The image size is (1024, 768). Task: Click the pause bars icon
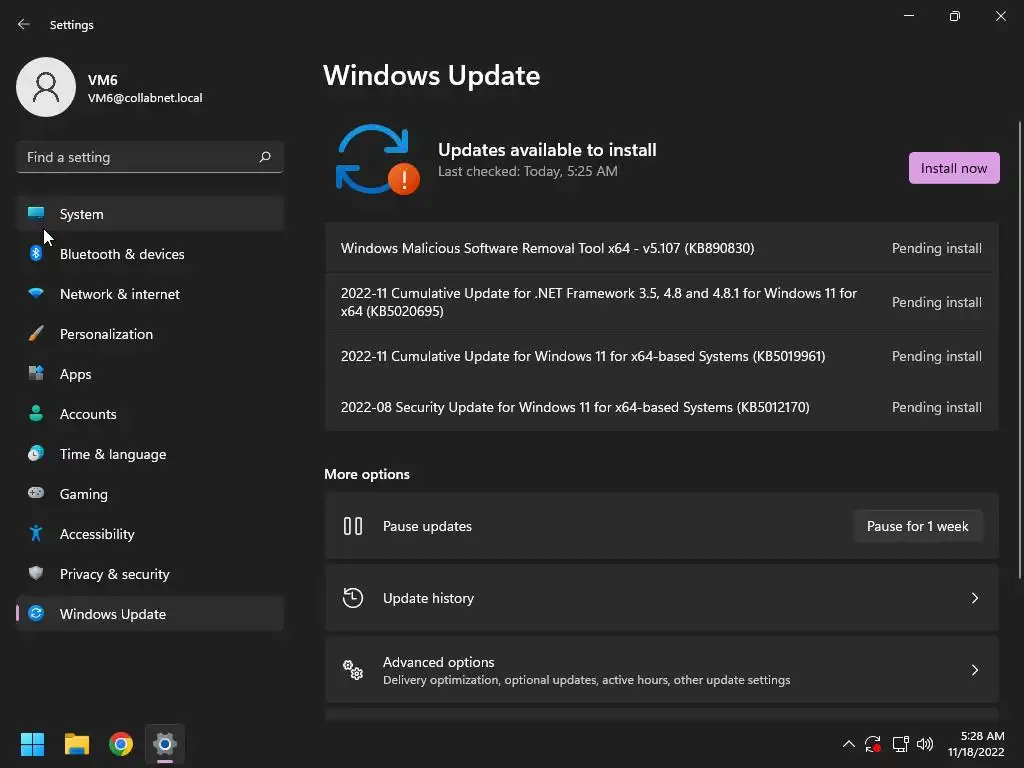coord(353,526)
